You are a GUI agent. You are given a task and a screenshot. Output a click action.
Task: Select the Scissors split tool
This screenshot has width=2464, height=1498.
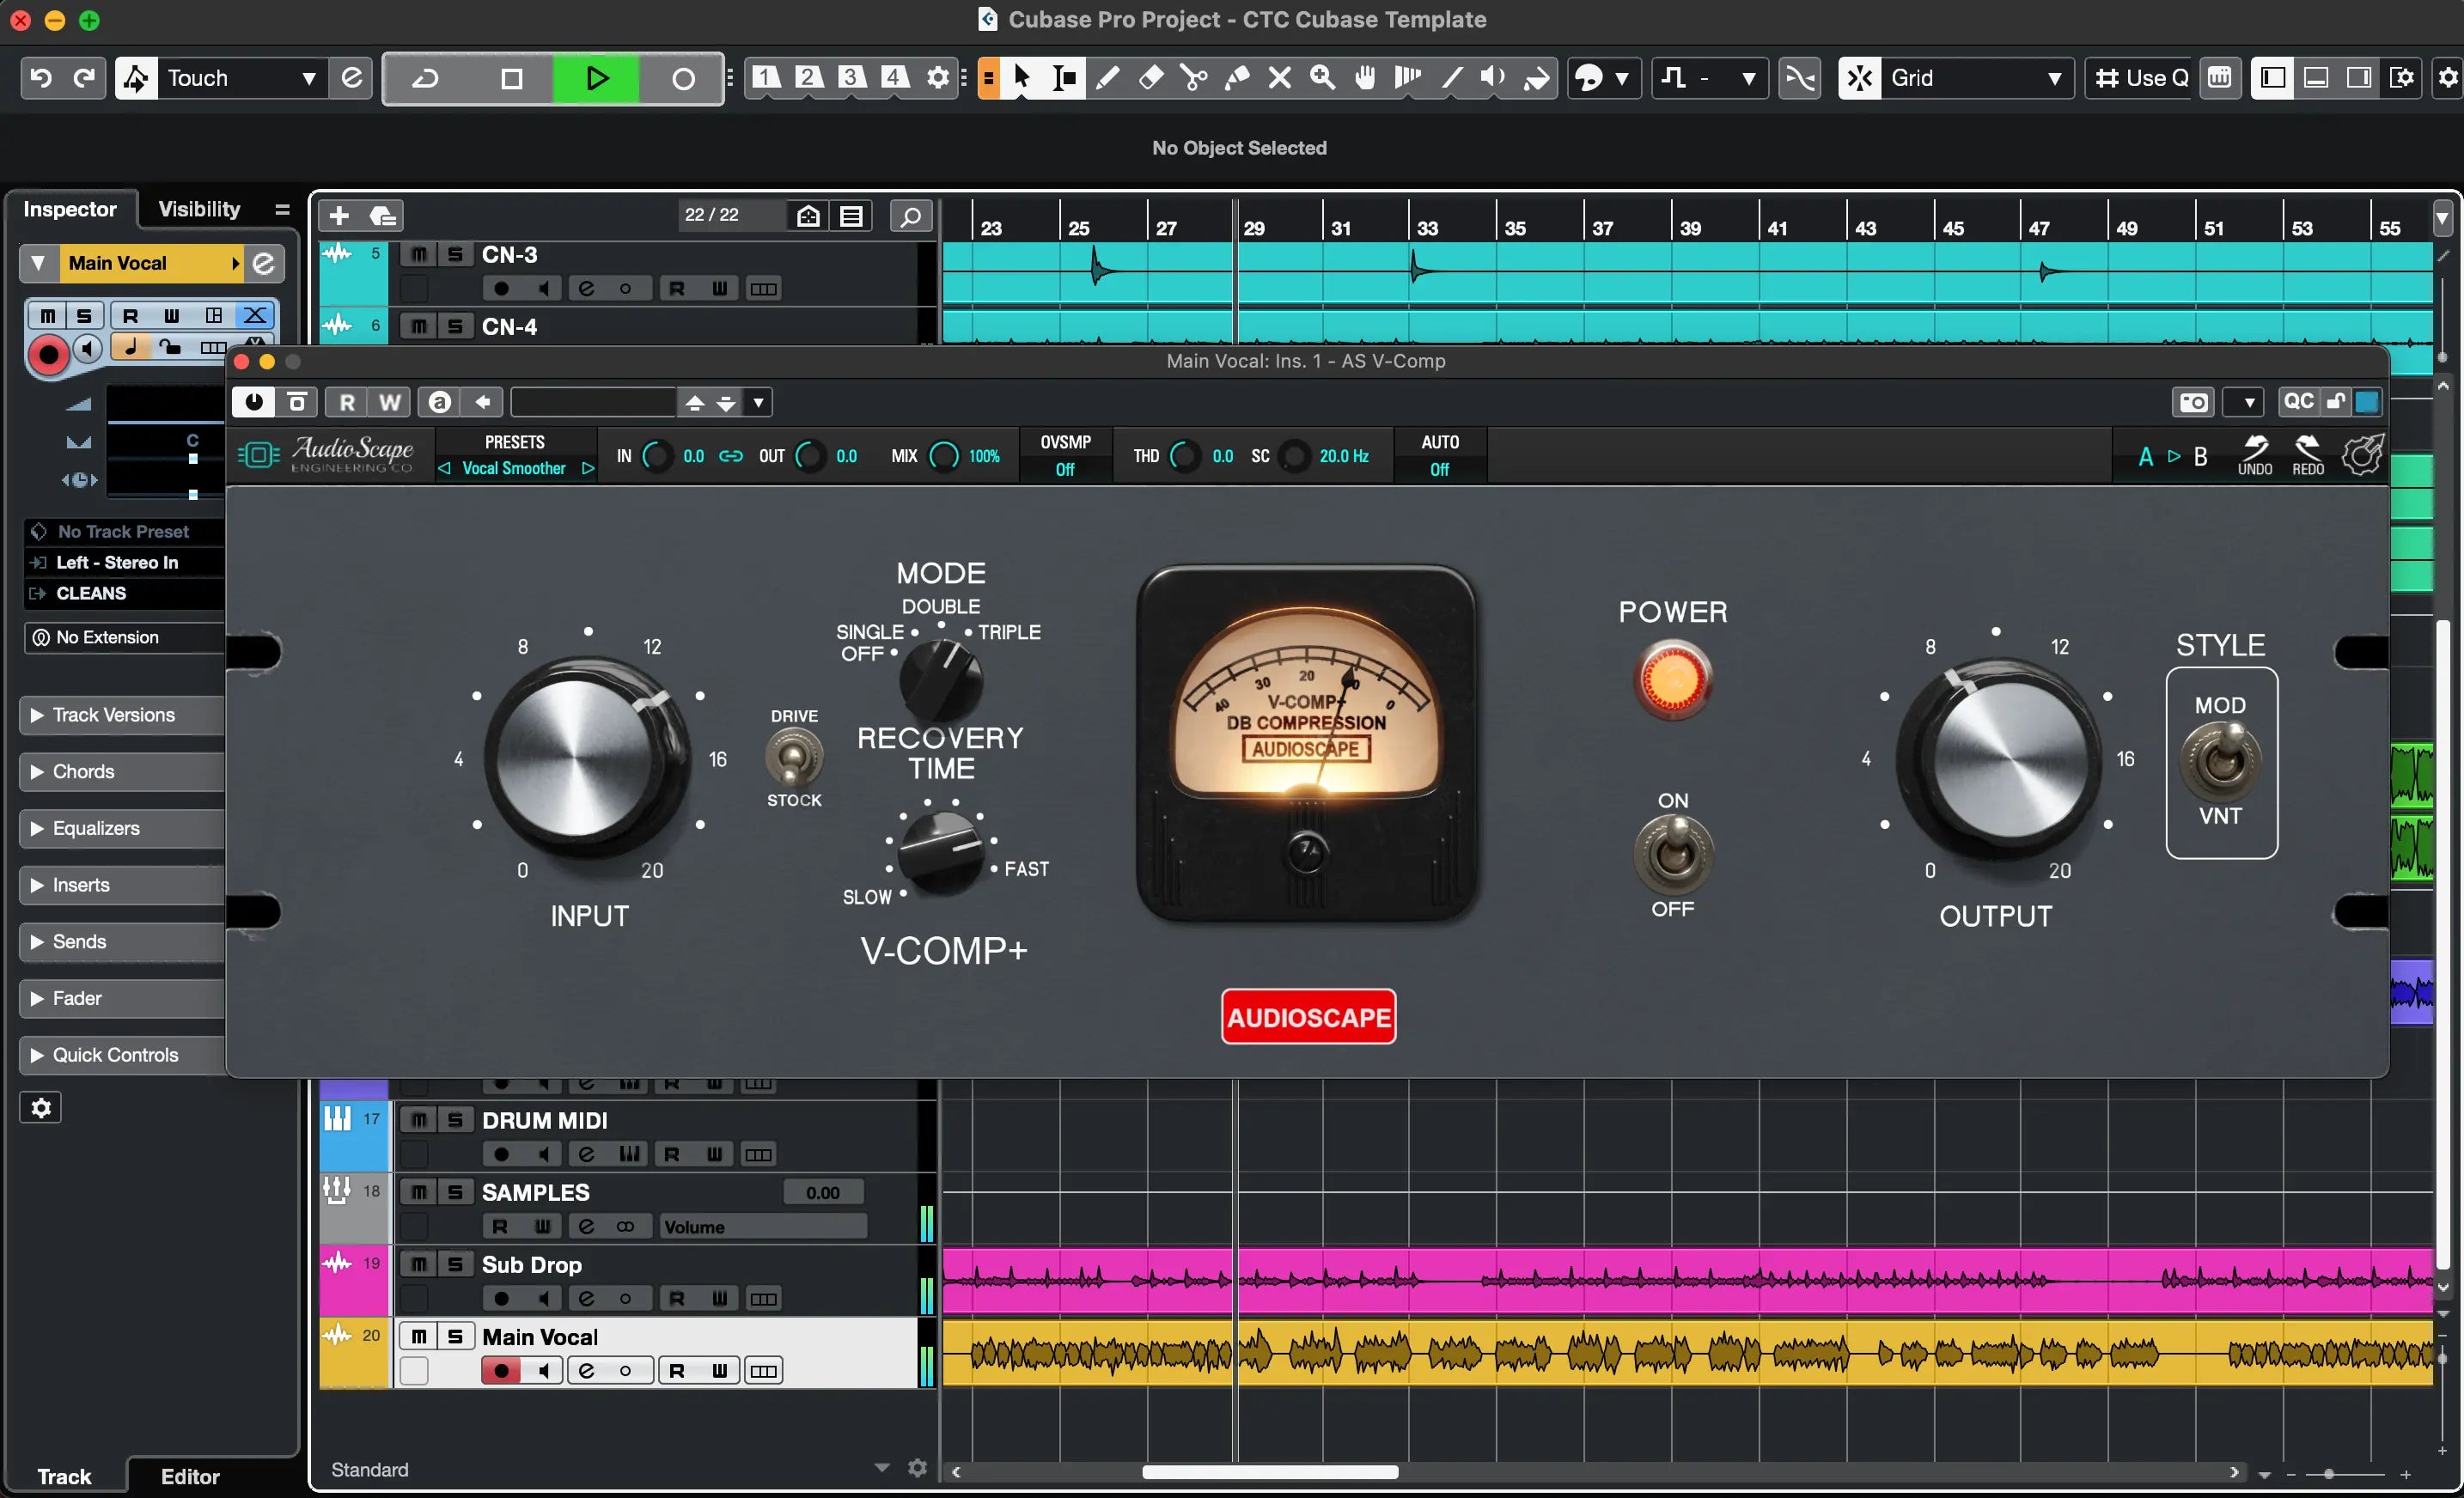coord(1193,77)
